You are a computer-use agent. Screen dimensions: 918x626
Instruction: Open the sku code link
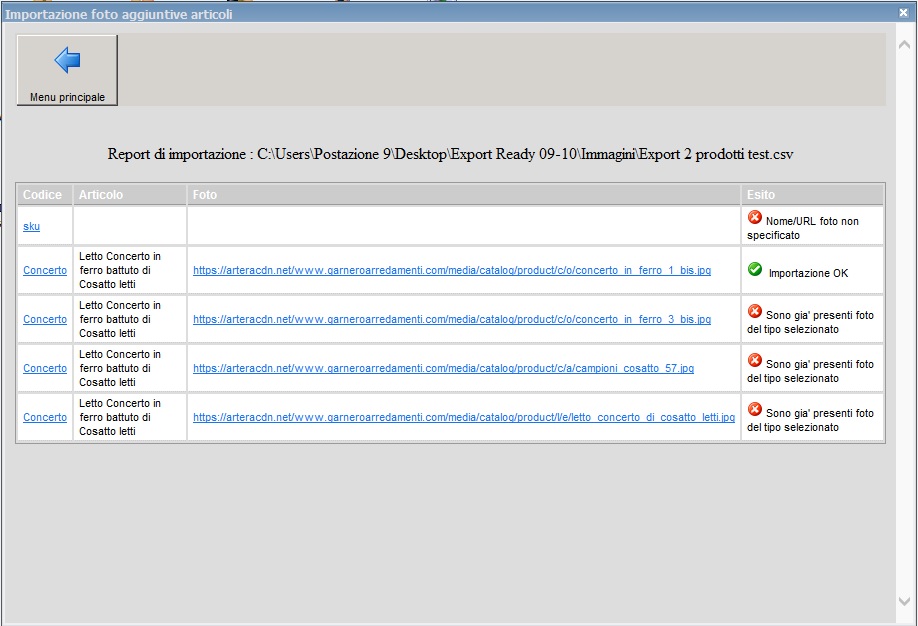pyautogui.click(x=32, y=226)
